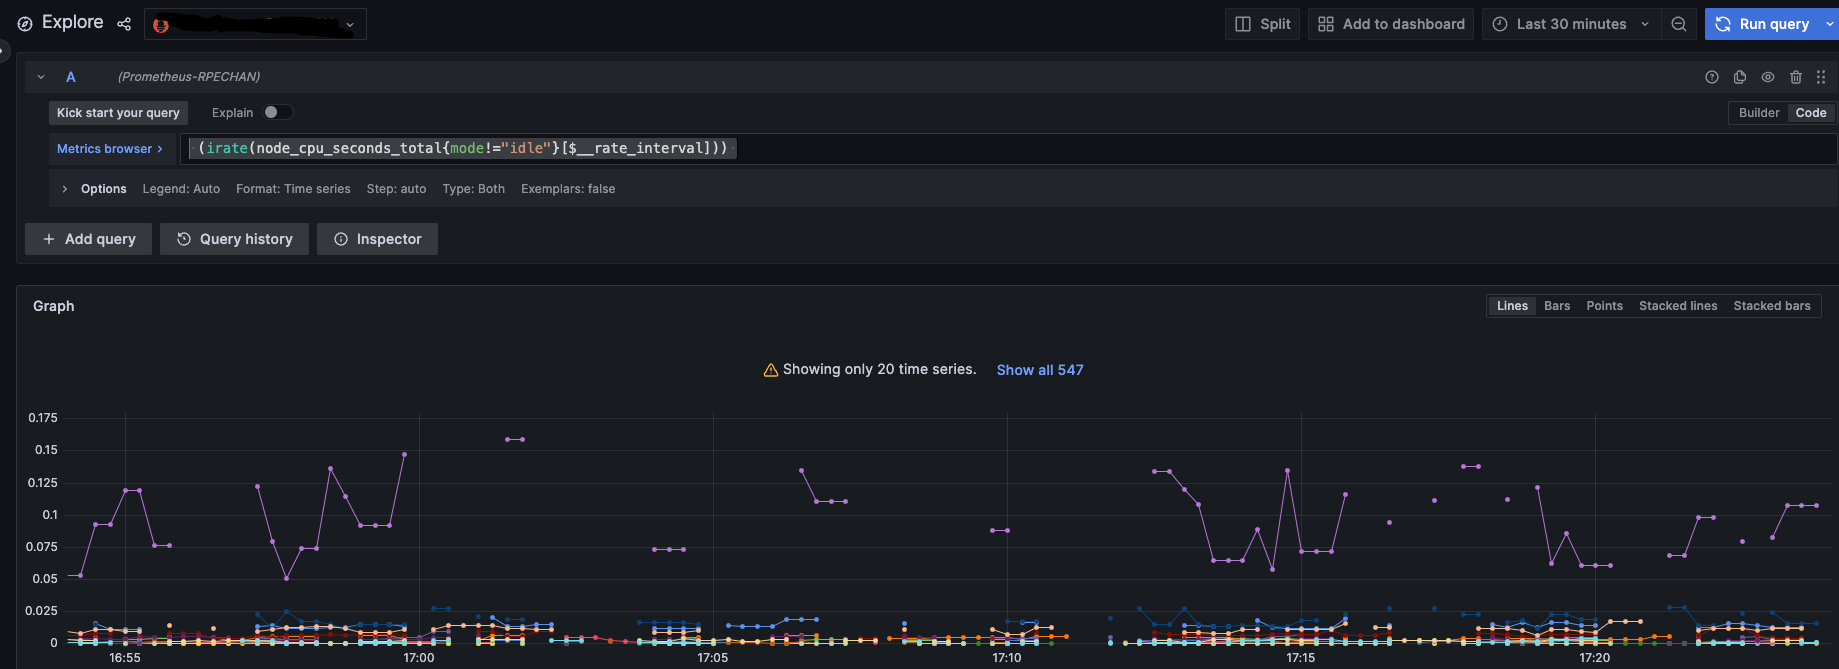
Task: Click Legend: Auto option text
Action: point(181,189)
